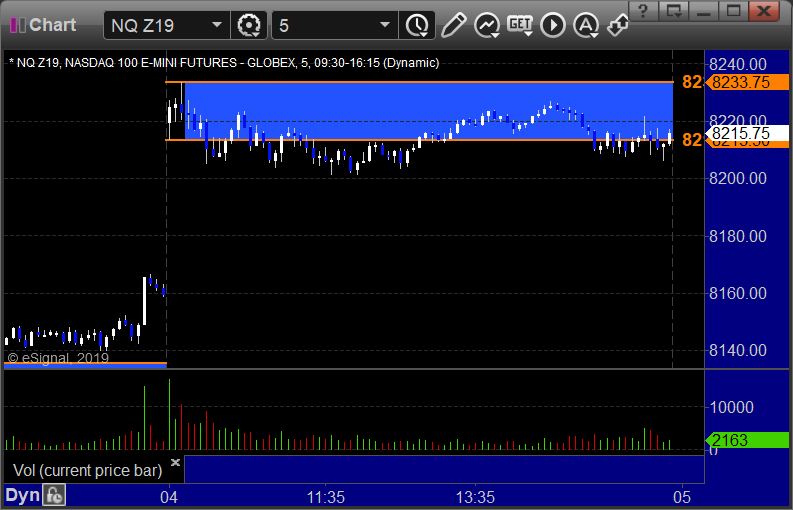Click the 05 date axis label
Viewport: 793px width, 510px height.
coord(682,497)
